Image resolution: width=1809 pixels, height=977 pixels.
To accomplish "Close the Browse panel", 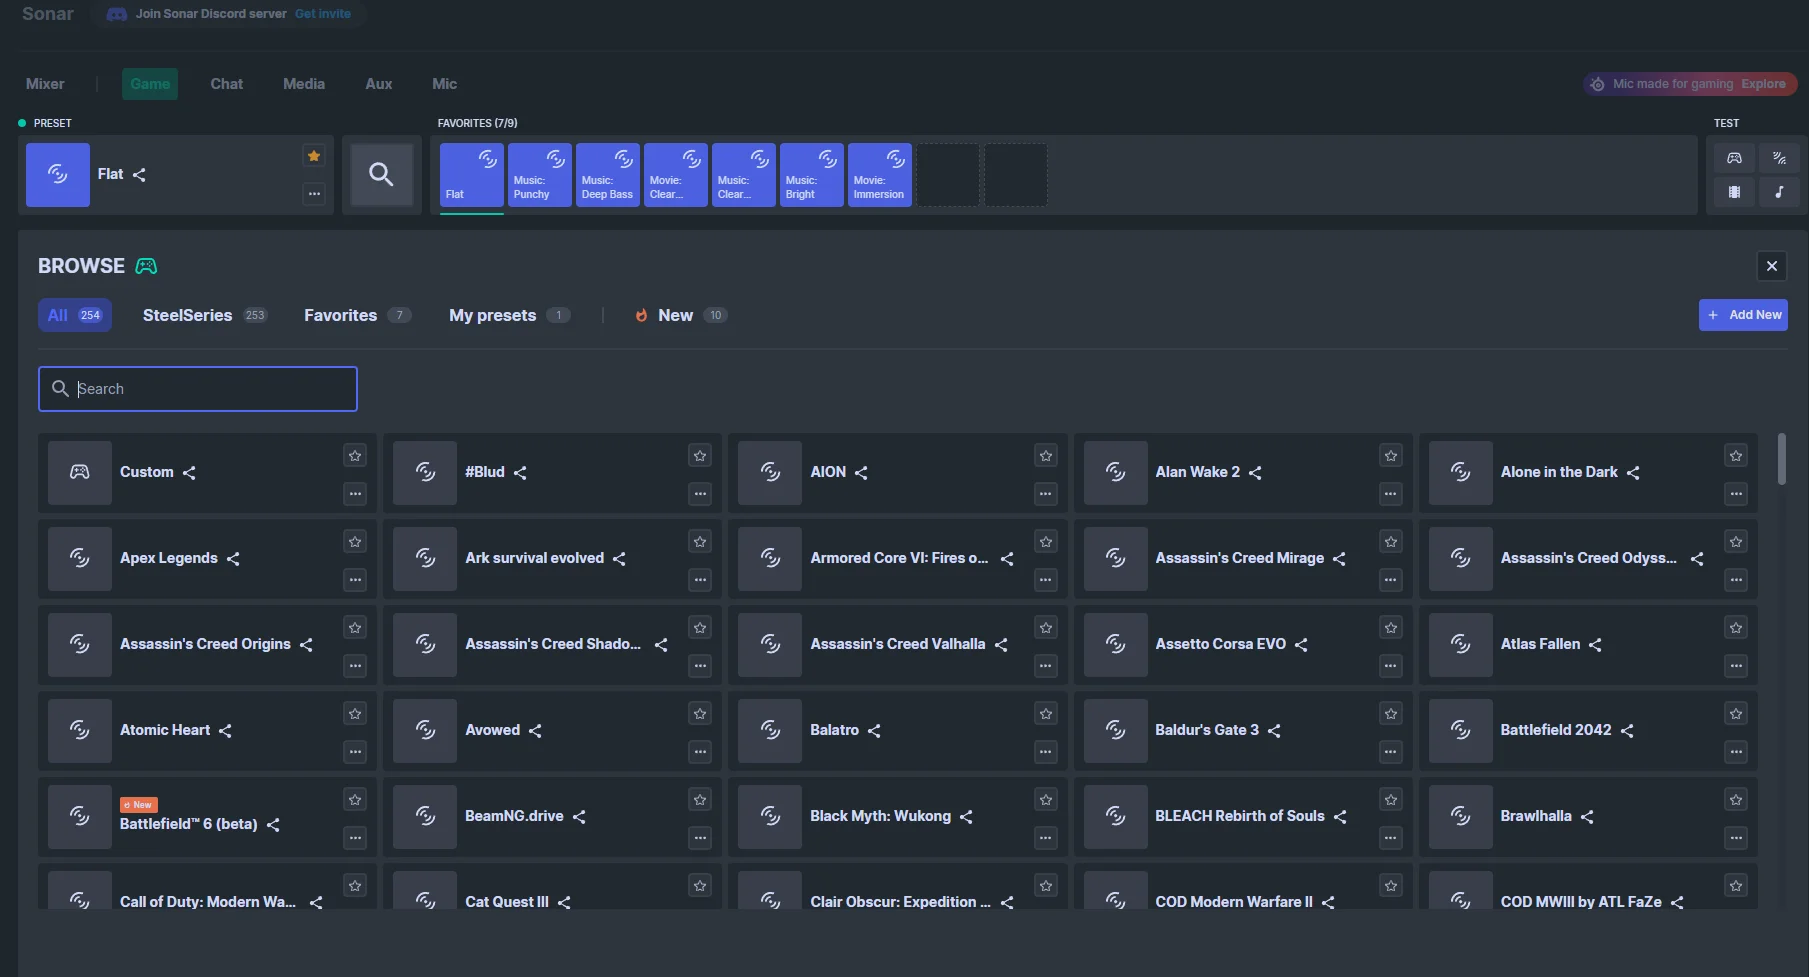I will point(1772,266).
